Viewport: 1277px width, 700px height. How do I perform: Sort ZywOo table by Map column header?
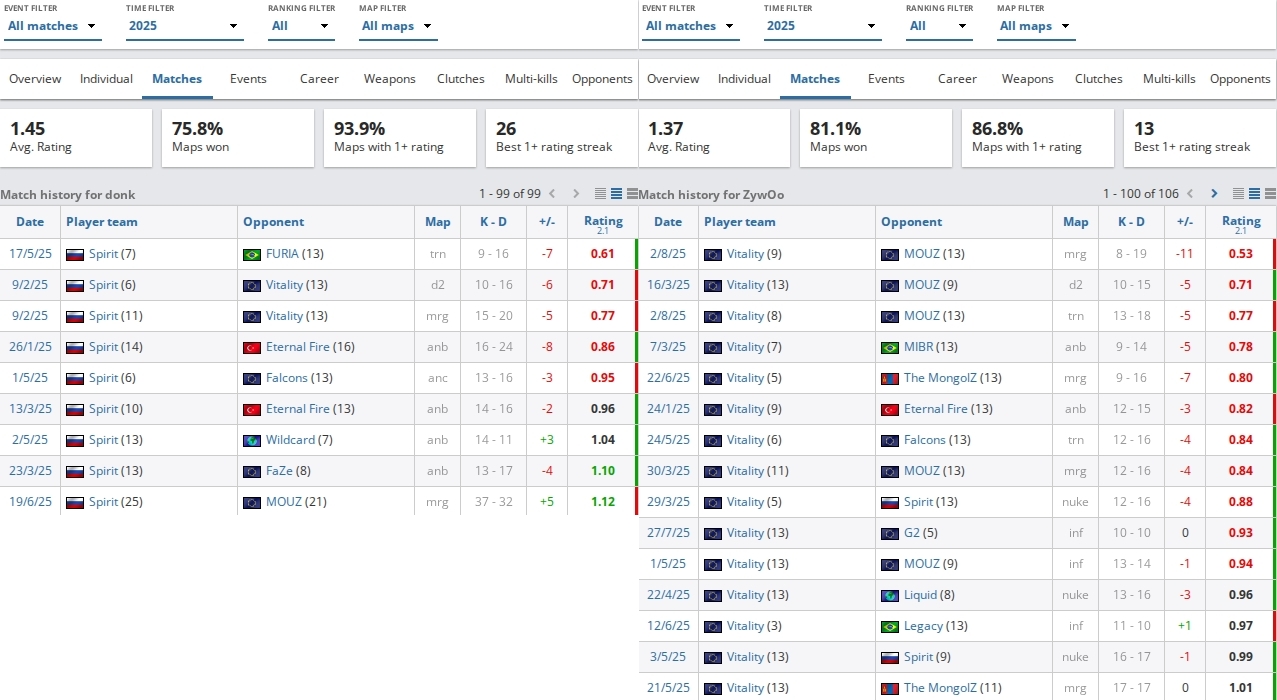(1076, 222)
